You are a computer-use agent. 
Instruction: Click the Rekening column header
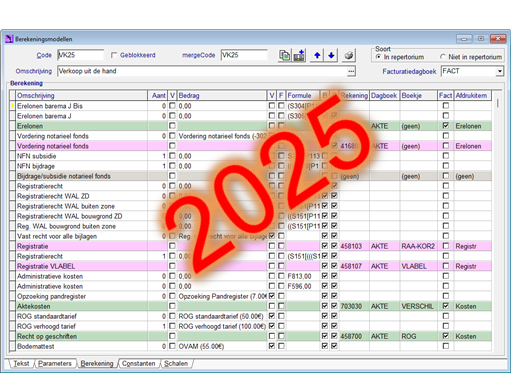354,96
